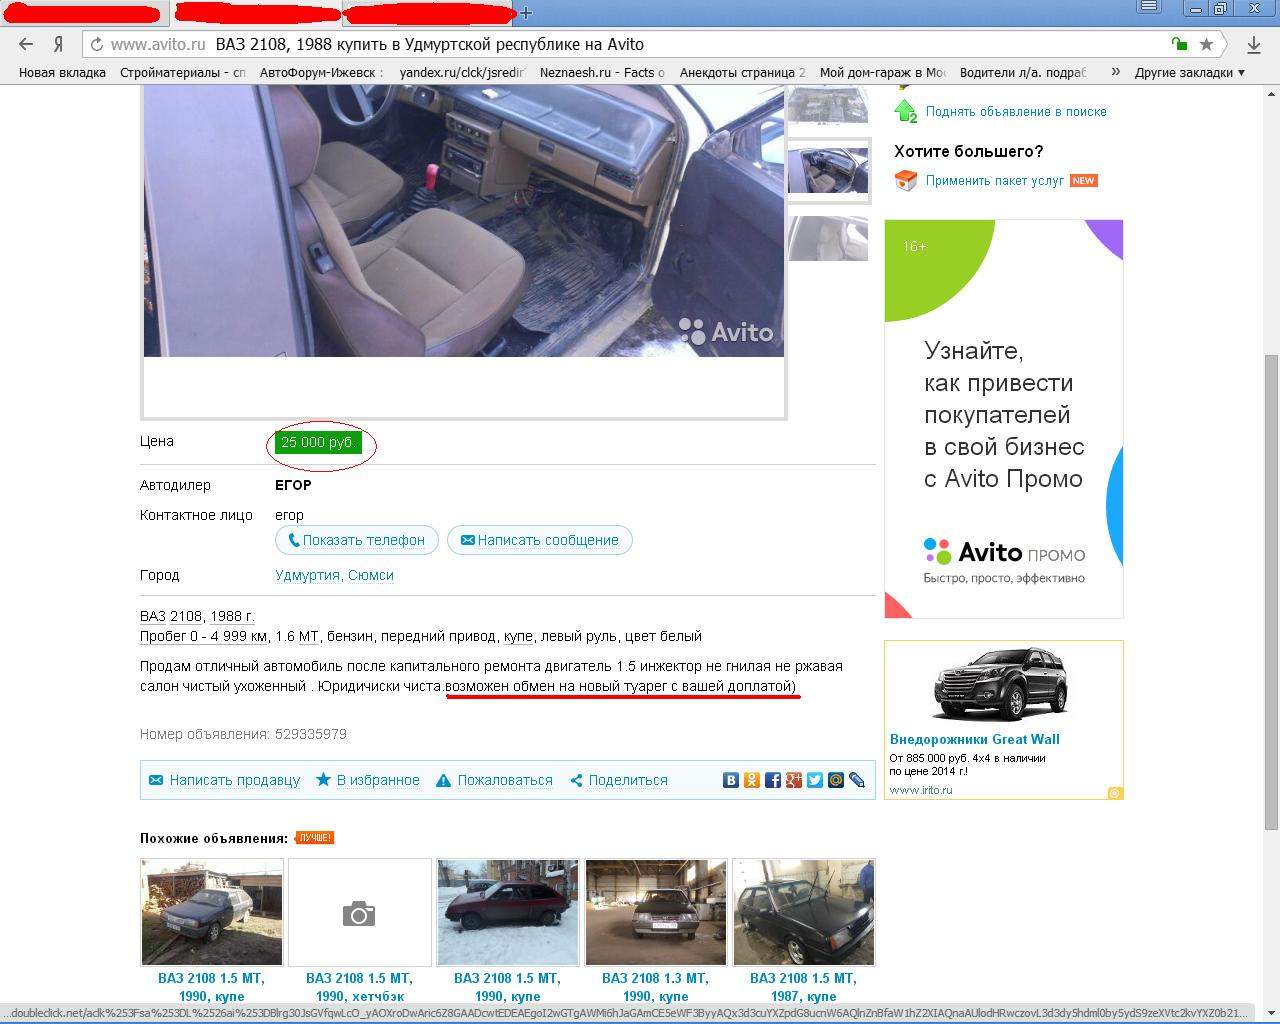Screen dimensions: 1280x1024
Task: Open the Внедорожники Great Wall ad link
Action: pyautogui.click(x=975, y=739)
